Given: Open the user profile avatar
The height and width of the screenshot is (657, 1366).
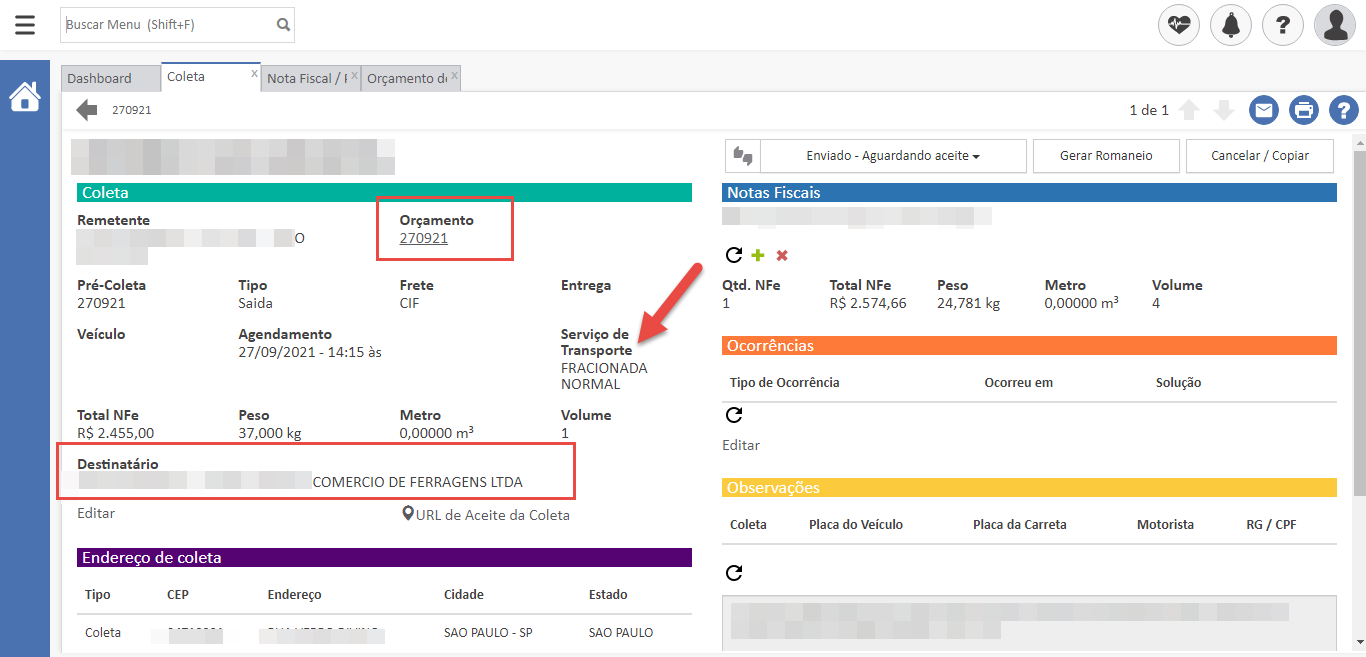Looking at the screenshot, I should pyautogui.click(x=1335, y=25).
